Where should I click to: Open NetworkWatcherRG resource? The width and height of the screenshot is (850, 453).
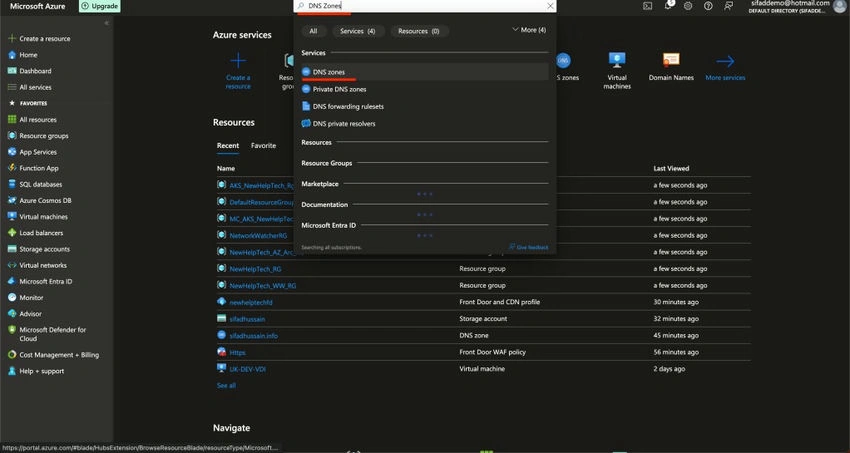click(x=258, y=236)
